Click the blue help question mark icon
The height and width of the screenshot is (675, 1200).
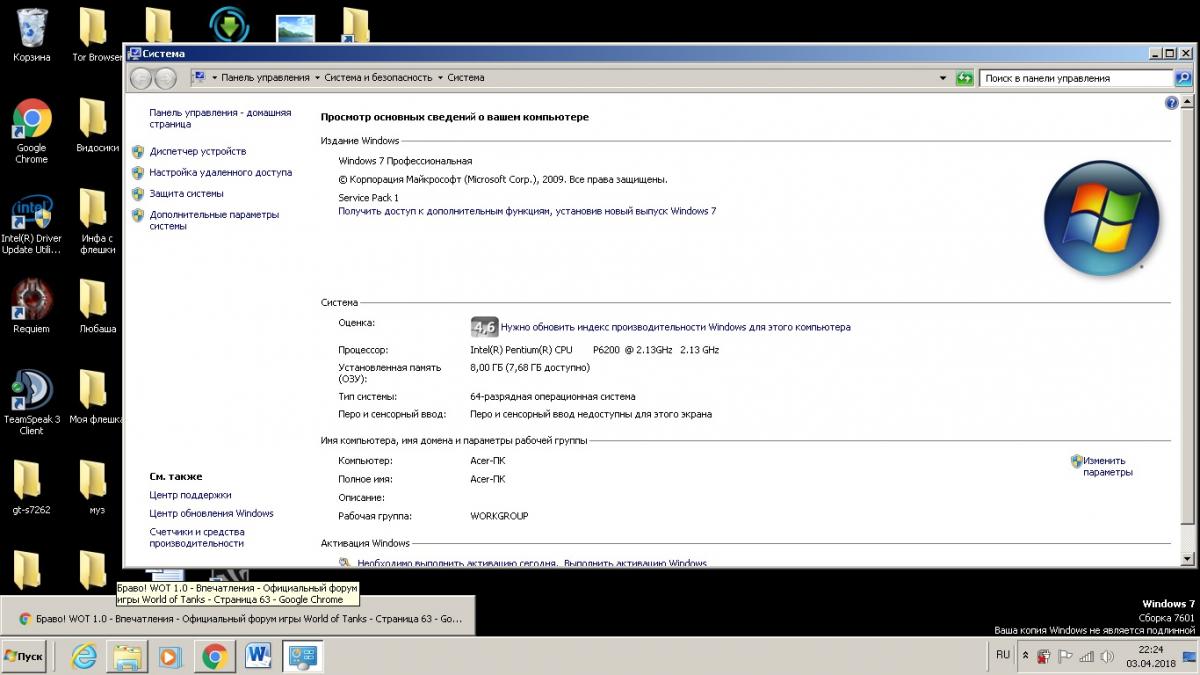[x=1172, y=103]
